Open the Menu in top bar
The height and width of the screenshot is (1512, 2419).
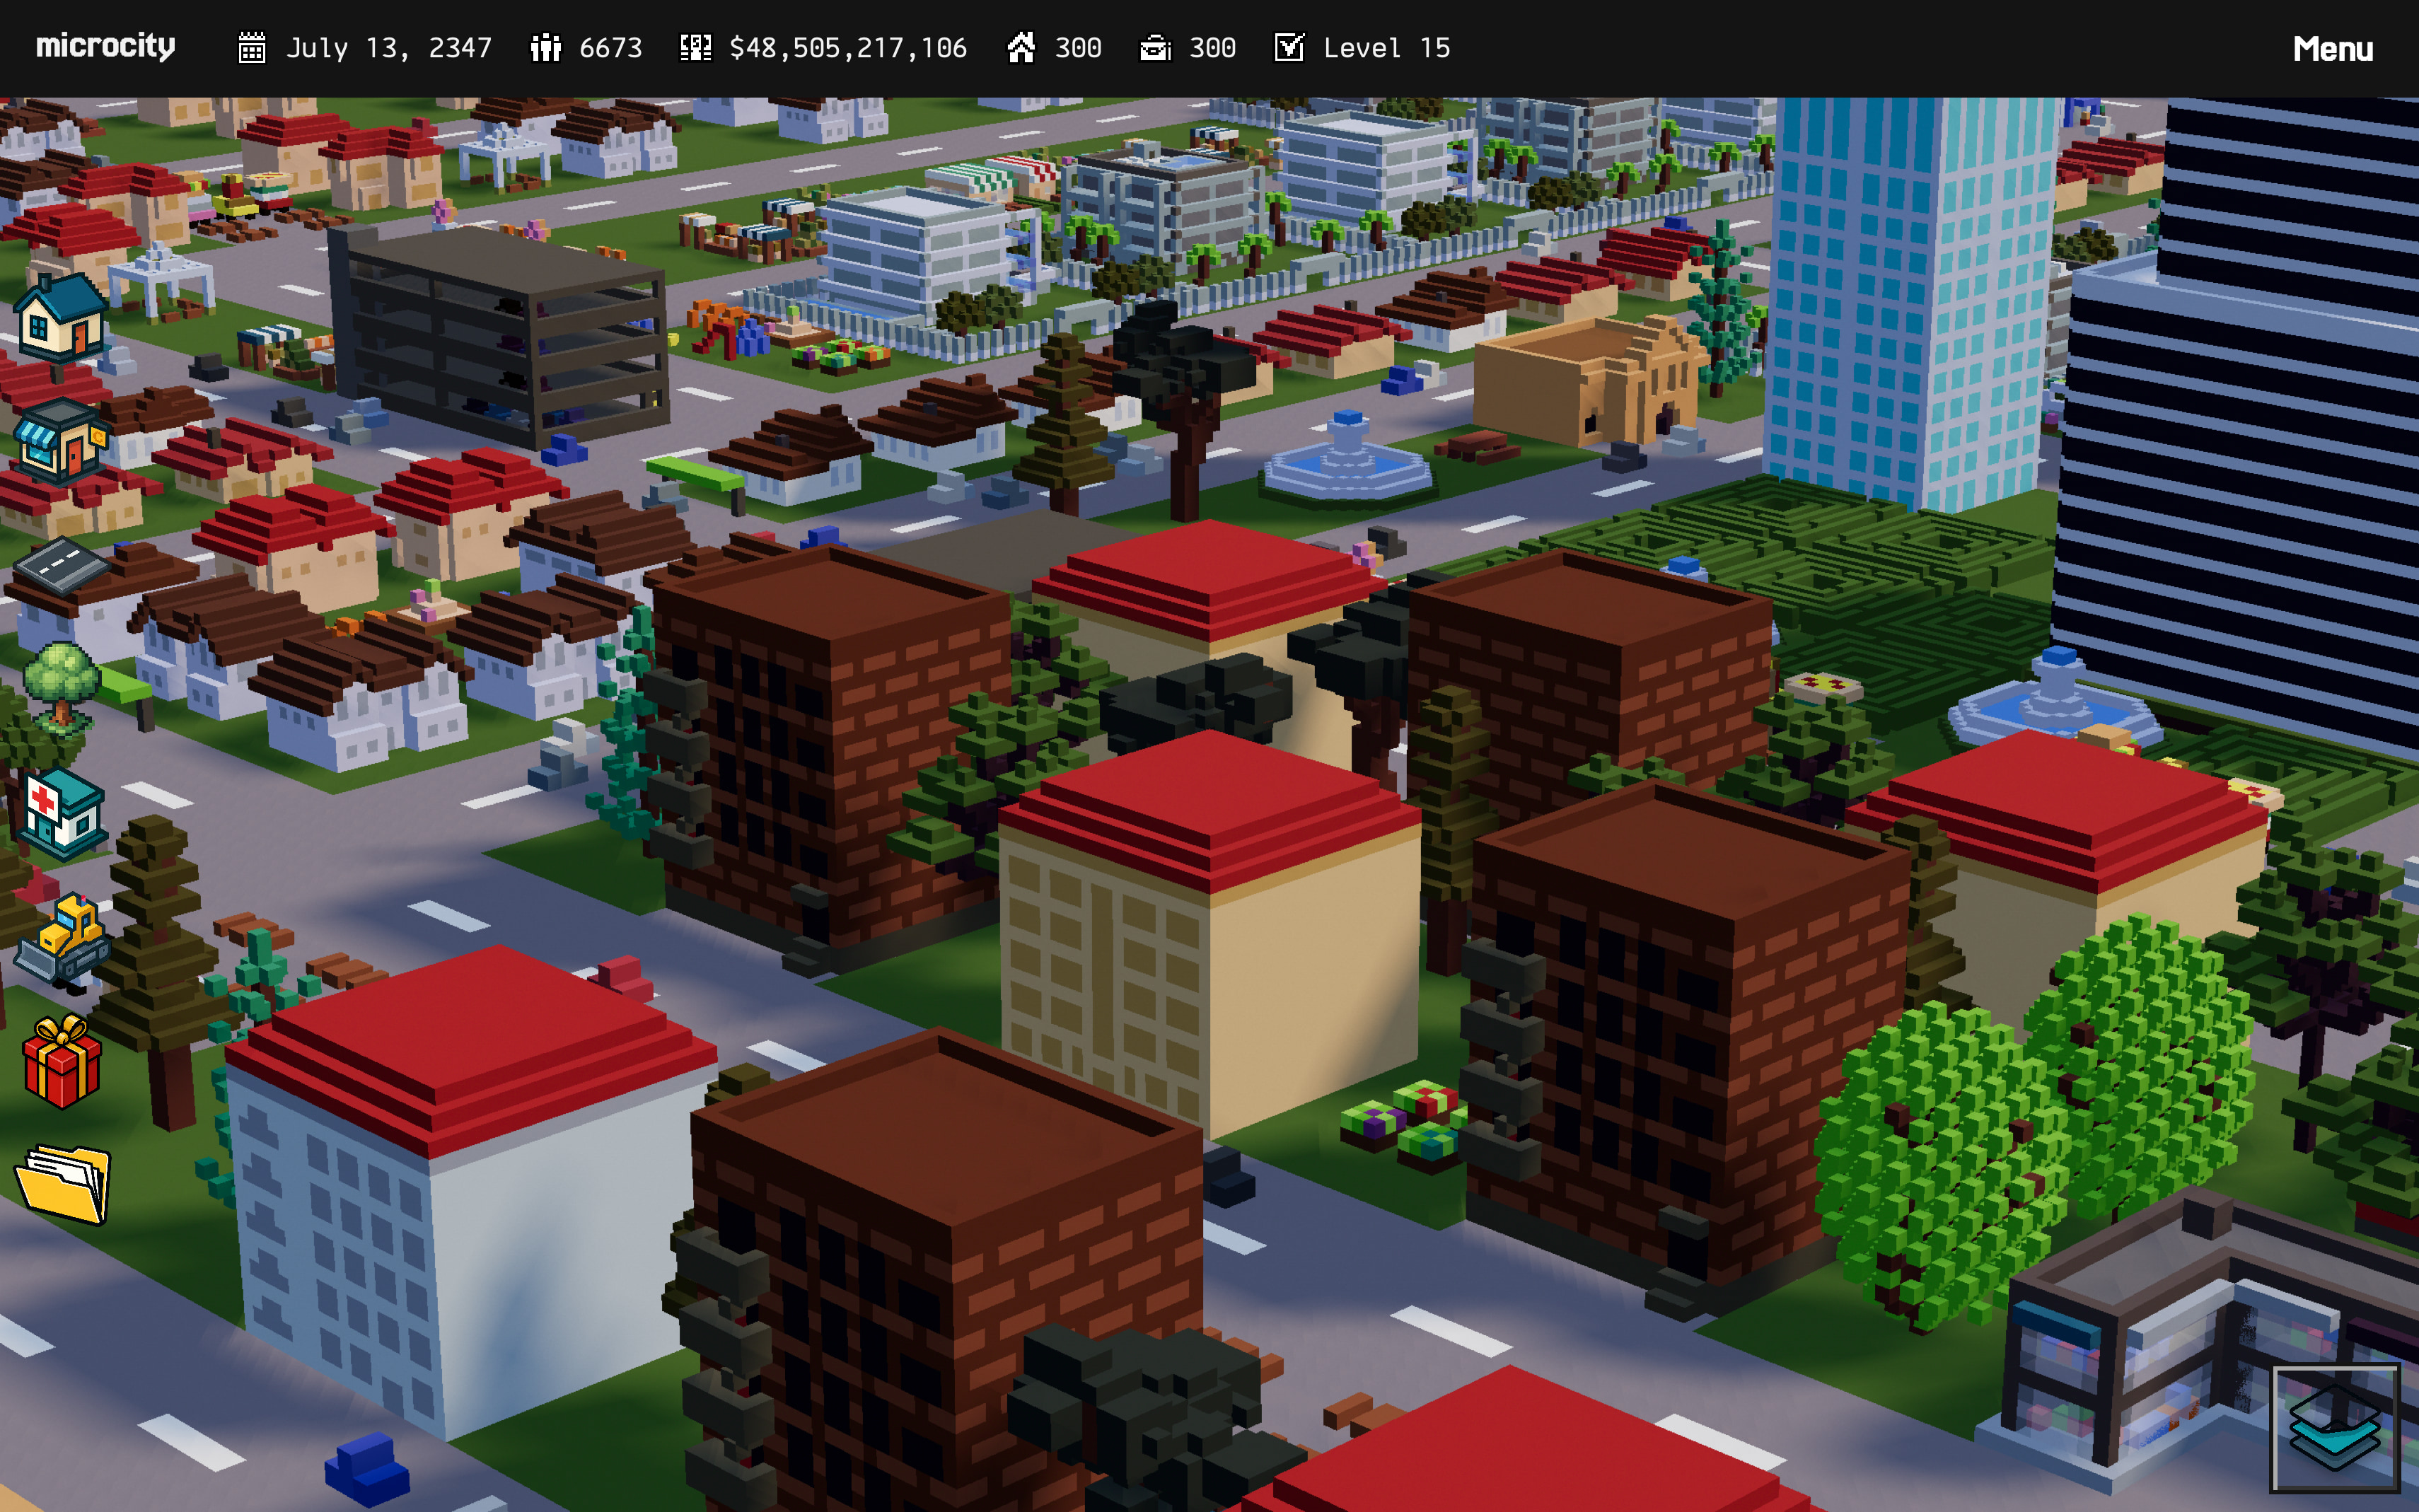pyautogui.click(x=2332, y=48)
